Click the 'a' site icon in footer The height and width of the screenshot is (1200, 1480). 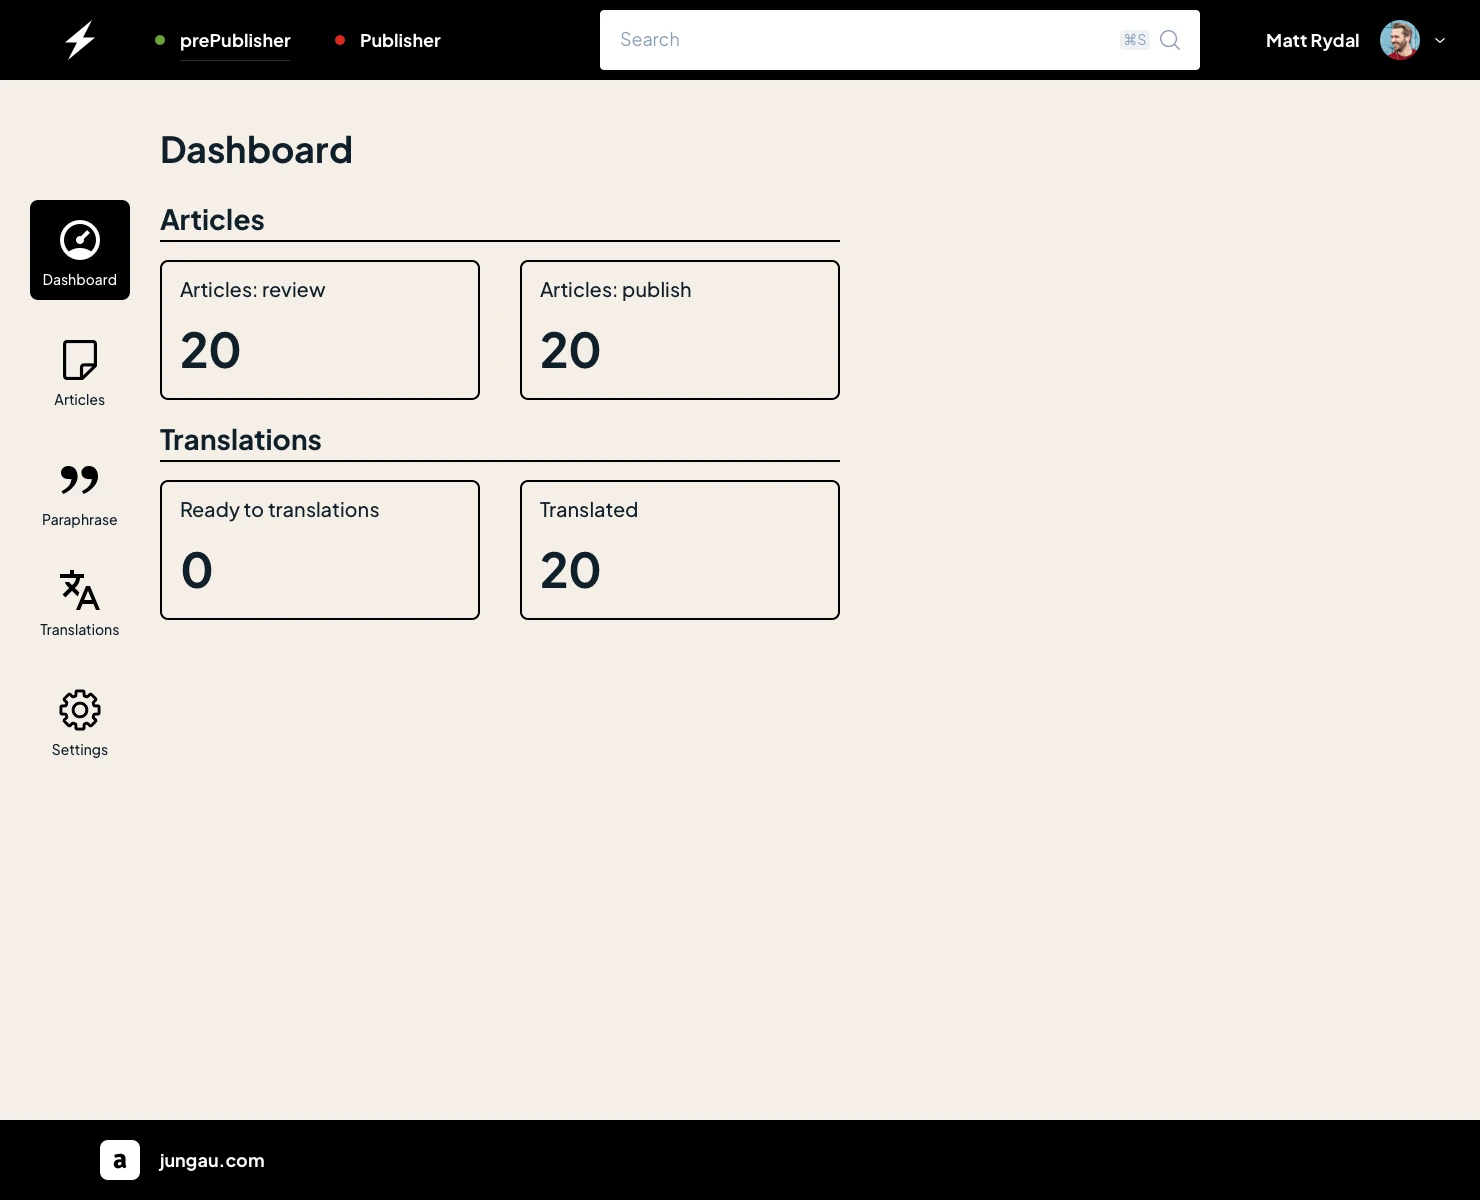click(120, 1160)
